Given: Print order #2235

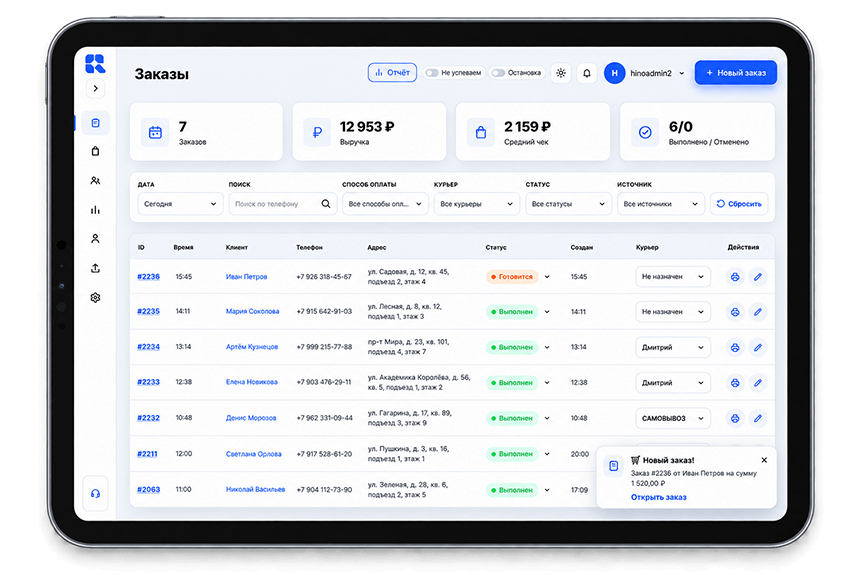Looking at the screenshot, I should point(735,312).
